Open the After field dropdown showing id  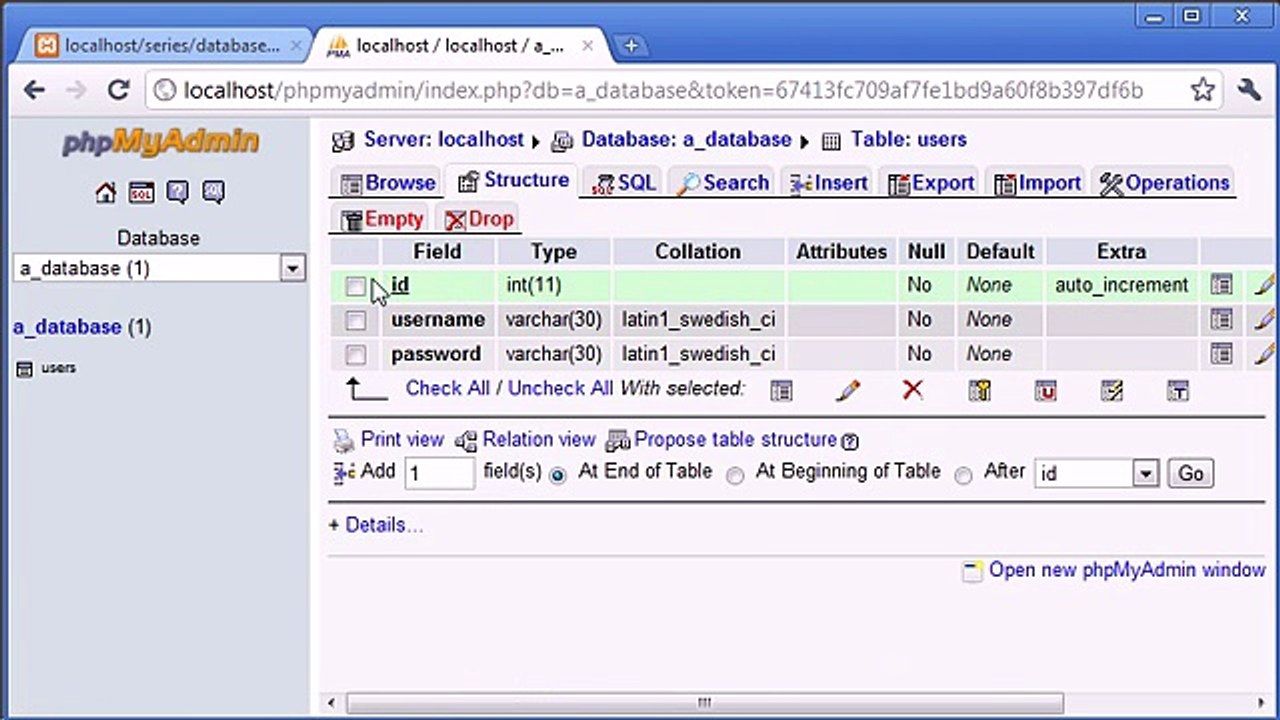coord(1096,473)
